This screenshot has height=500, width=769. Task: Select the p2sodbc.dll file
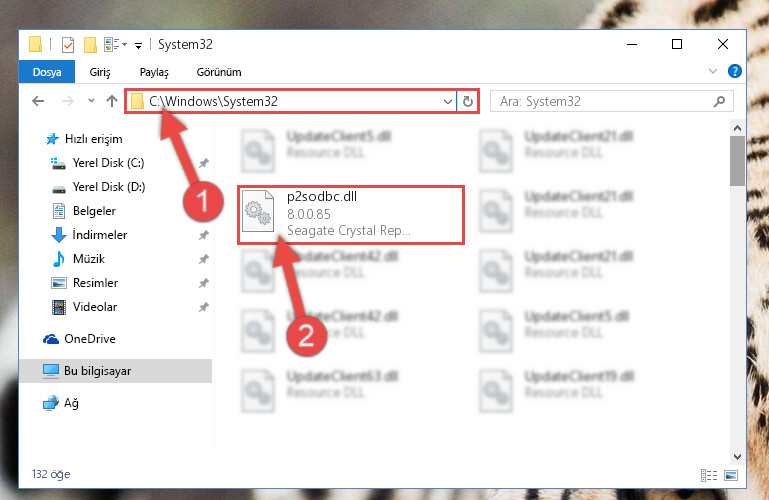350,214
